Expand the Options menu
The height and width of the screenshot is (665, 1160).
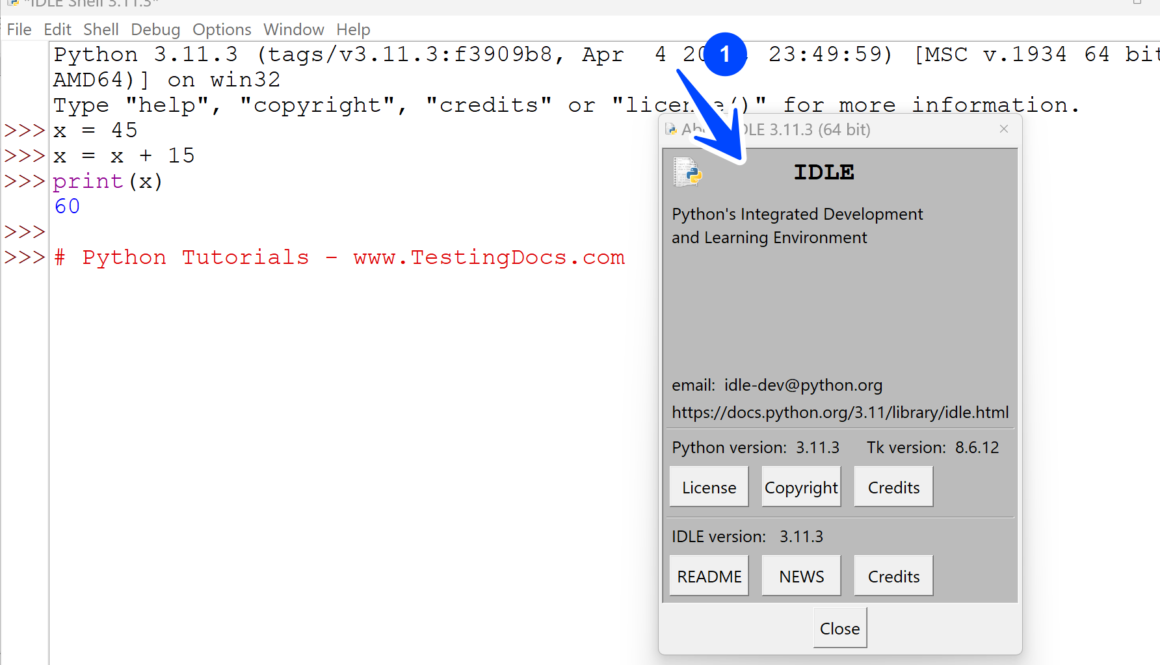(x=221, y=29)
